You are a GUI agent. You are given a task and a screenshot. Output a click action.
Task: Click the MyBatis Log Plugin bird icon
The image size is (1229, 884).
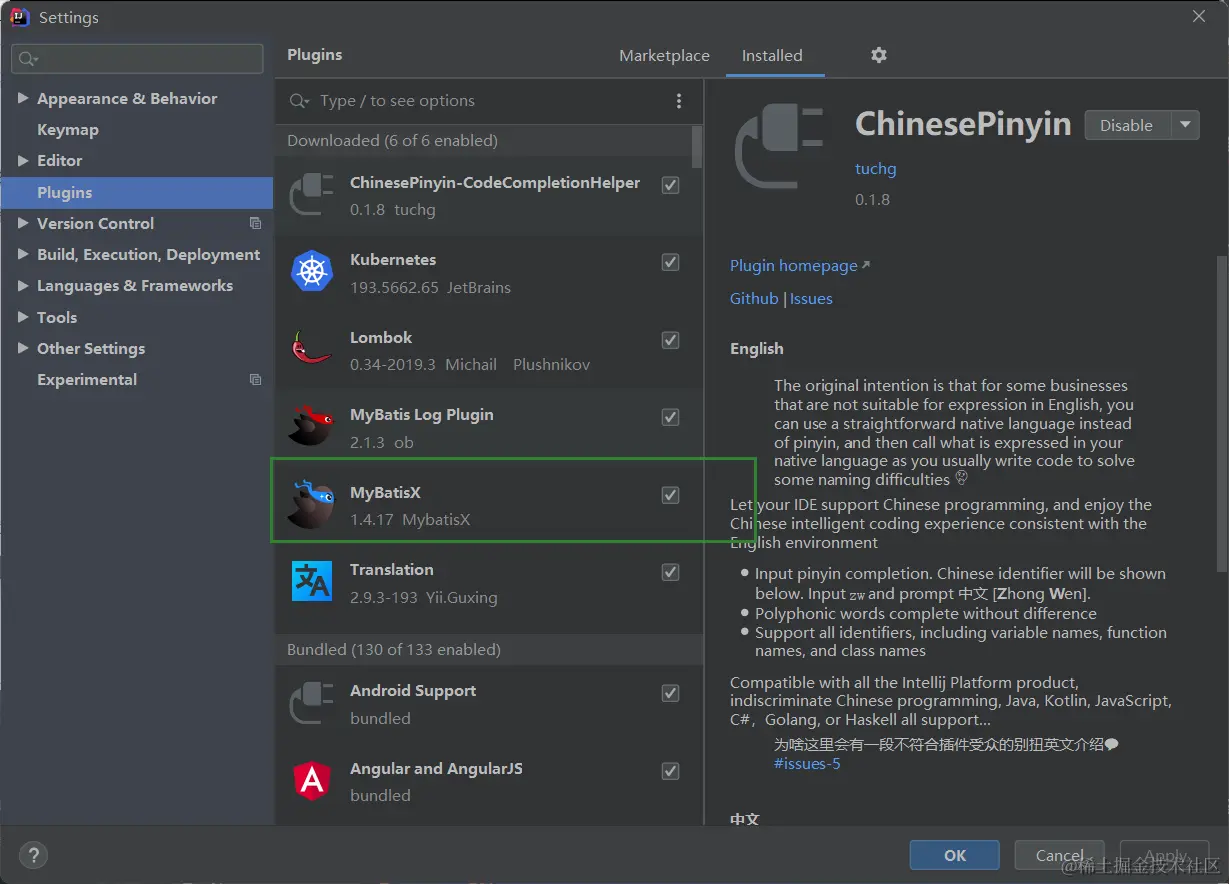[x=311, y=426]
